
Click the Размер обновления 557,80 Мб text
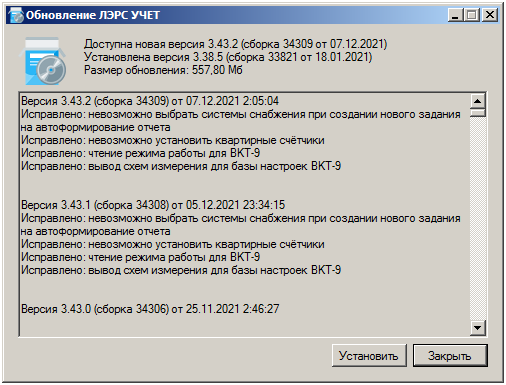click(x=163, y=70)
